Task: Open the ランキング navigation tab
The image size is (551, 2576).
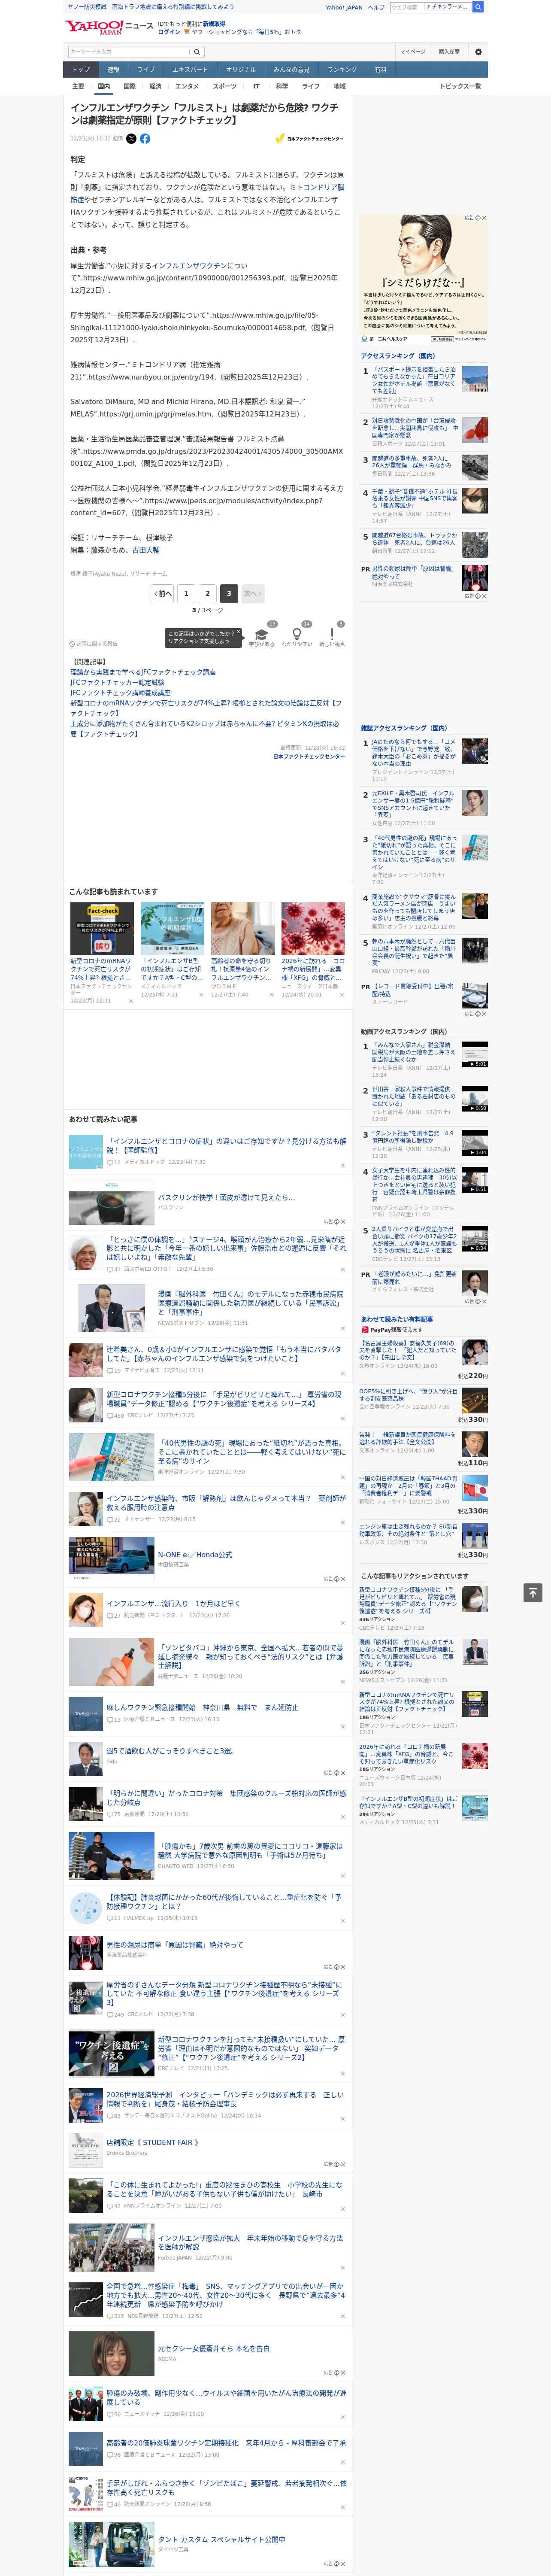Action: tap(343, 70)
